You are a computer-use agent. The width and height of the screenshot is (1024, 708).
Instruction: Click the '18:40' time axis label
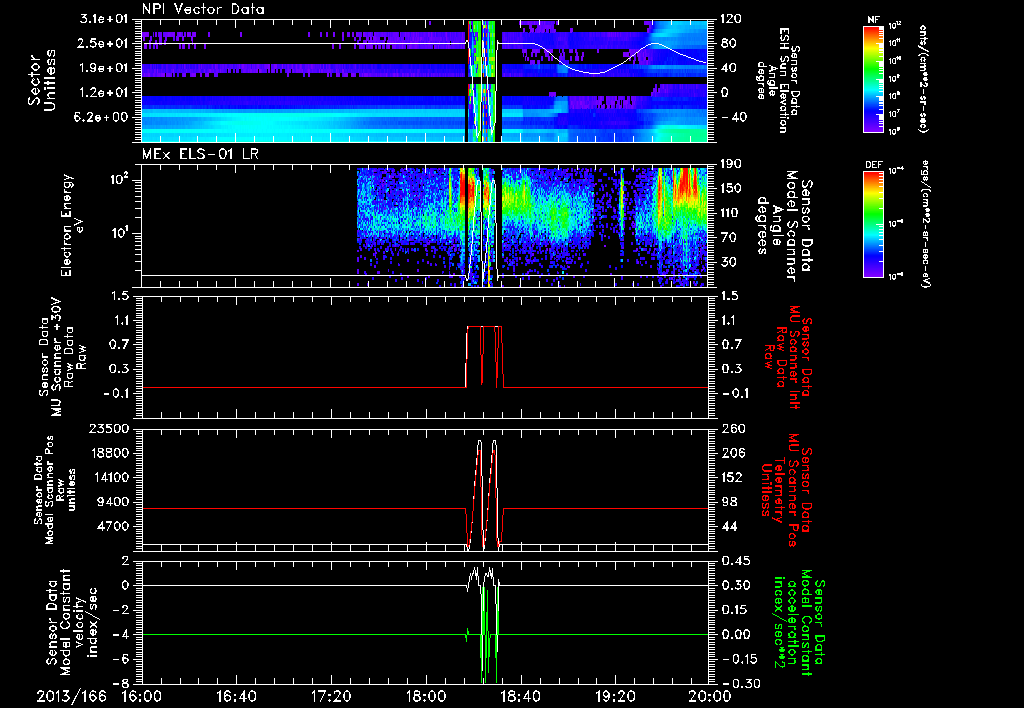tap(520, 696)
